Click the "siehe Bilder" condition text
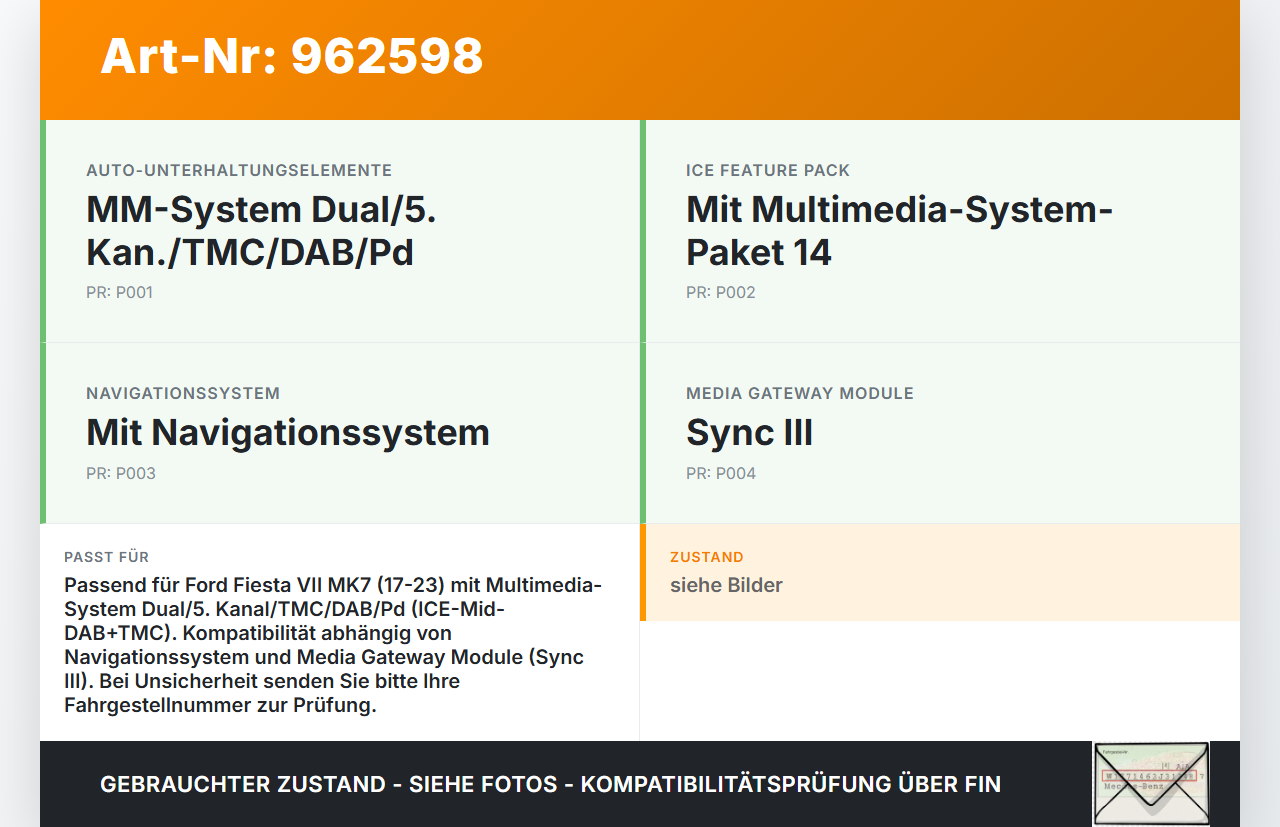This screenshot has width=1280, height=827. (726, 585)
